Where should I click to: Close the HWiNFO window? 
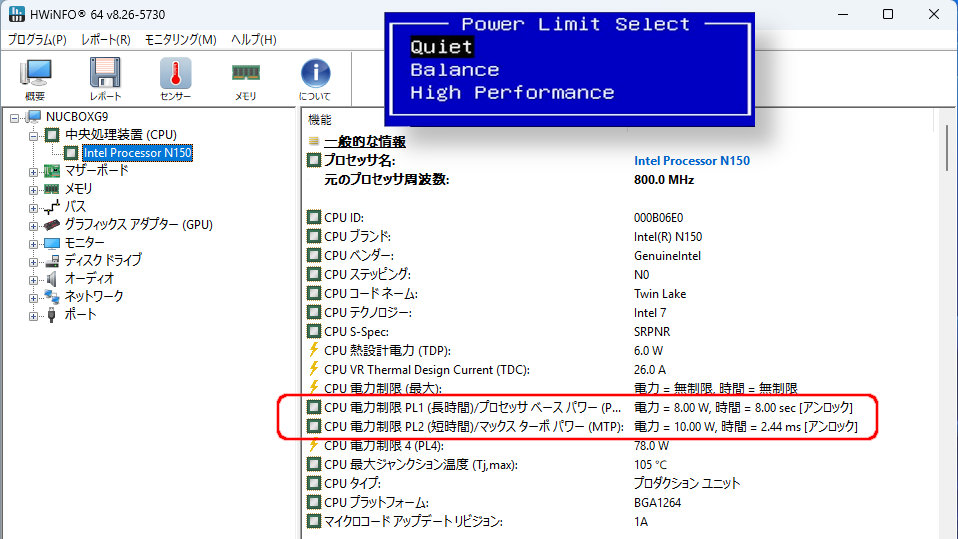click(x=934, y=14)
